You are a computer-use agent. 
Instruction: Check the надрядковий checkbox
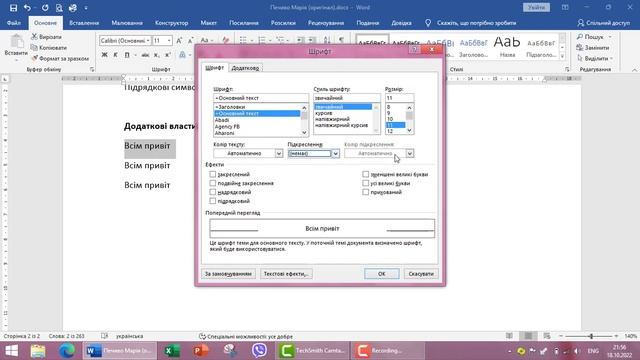point(213,192)
